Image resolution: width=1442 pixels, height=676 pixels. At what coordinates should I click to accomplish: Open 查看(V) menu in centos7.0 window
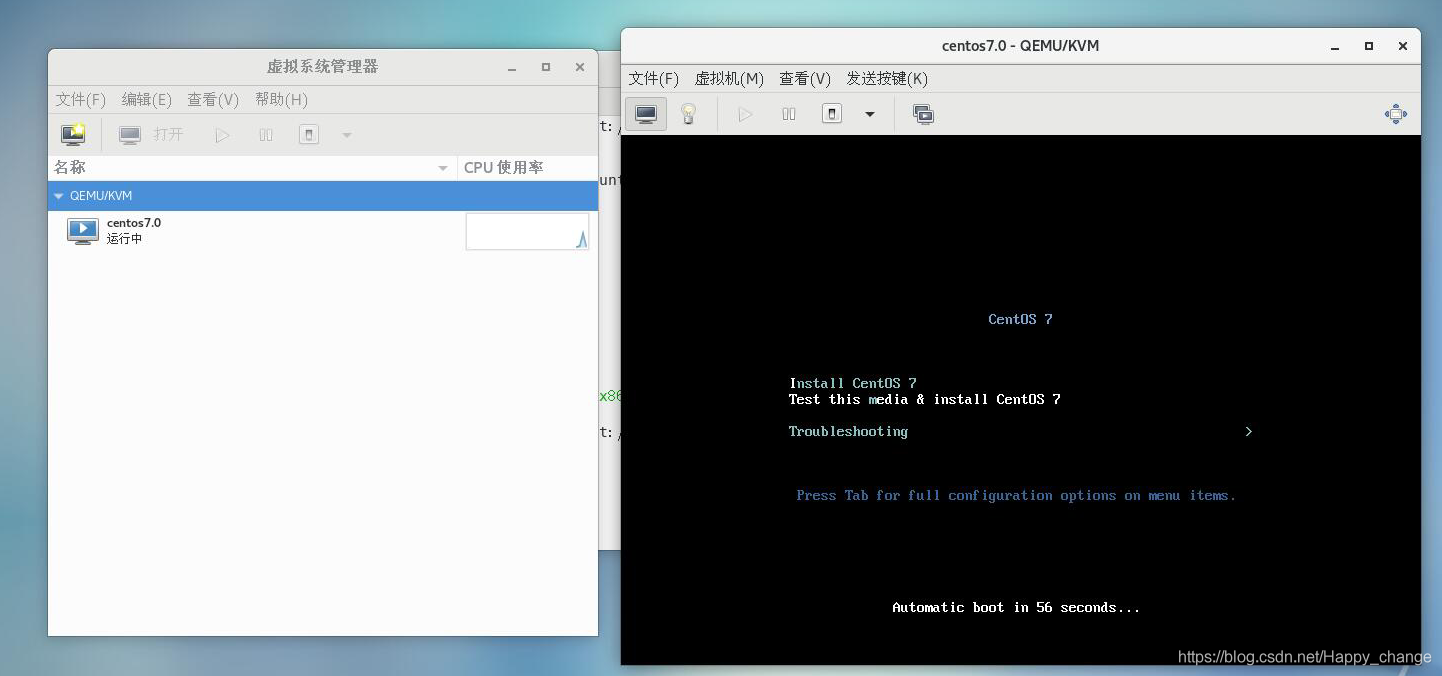tap(805, 78)
